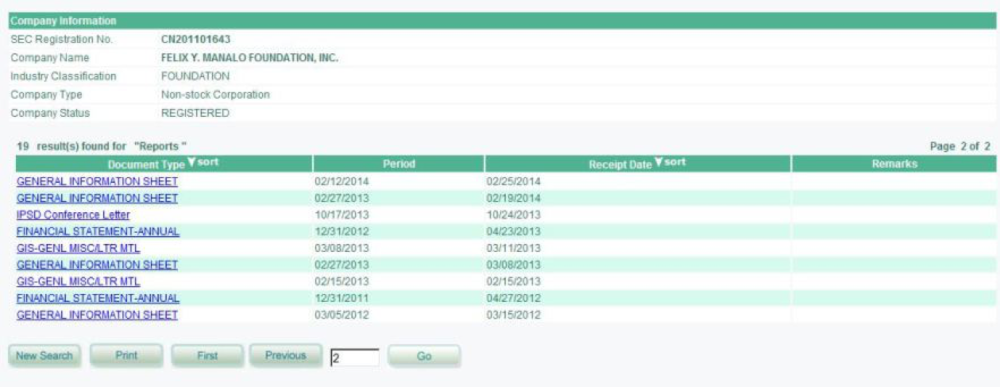Open Financial Statement-Annual for period 12/31/2012

point(98,231)
